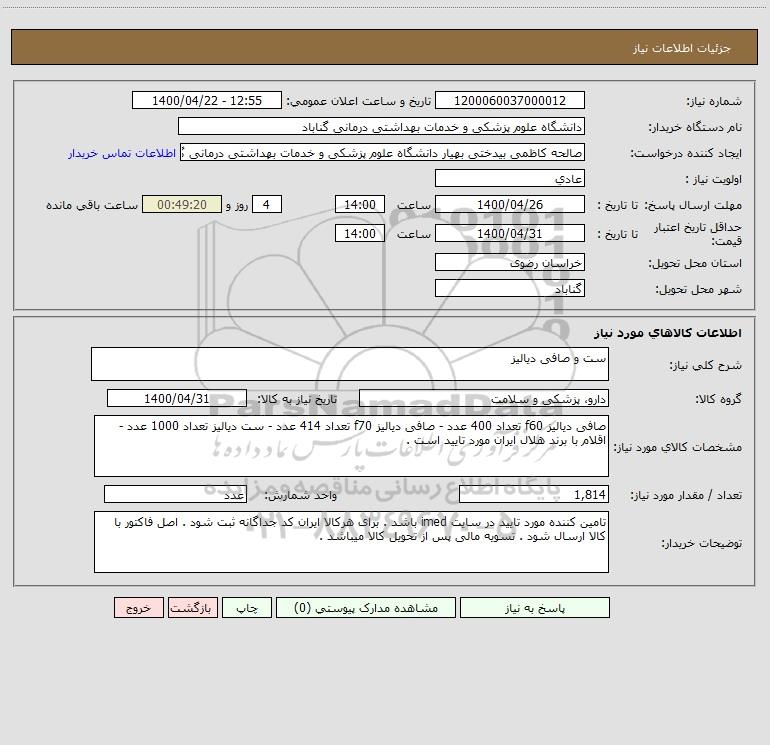Click the delivery city field گناباد
This screenshot has height=745, width=770.
[x=510, y=288]
